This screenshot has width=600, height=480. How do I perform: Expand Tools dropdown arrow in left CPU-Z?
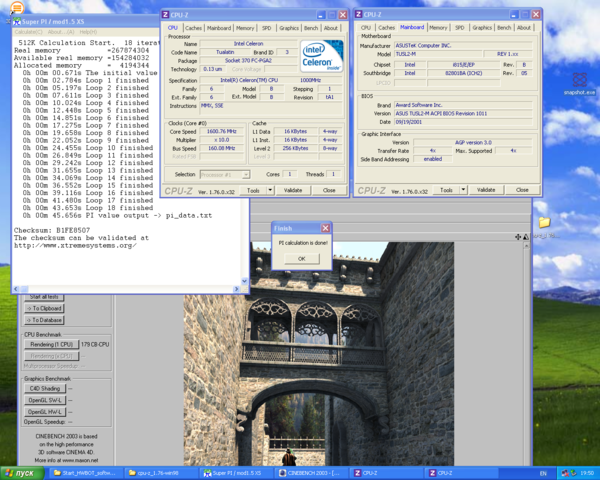point(270,190)
